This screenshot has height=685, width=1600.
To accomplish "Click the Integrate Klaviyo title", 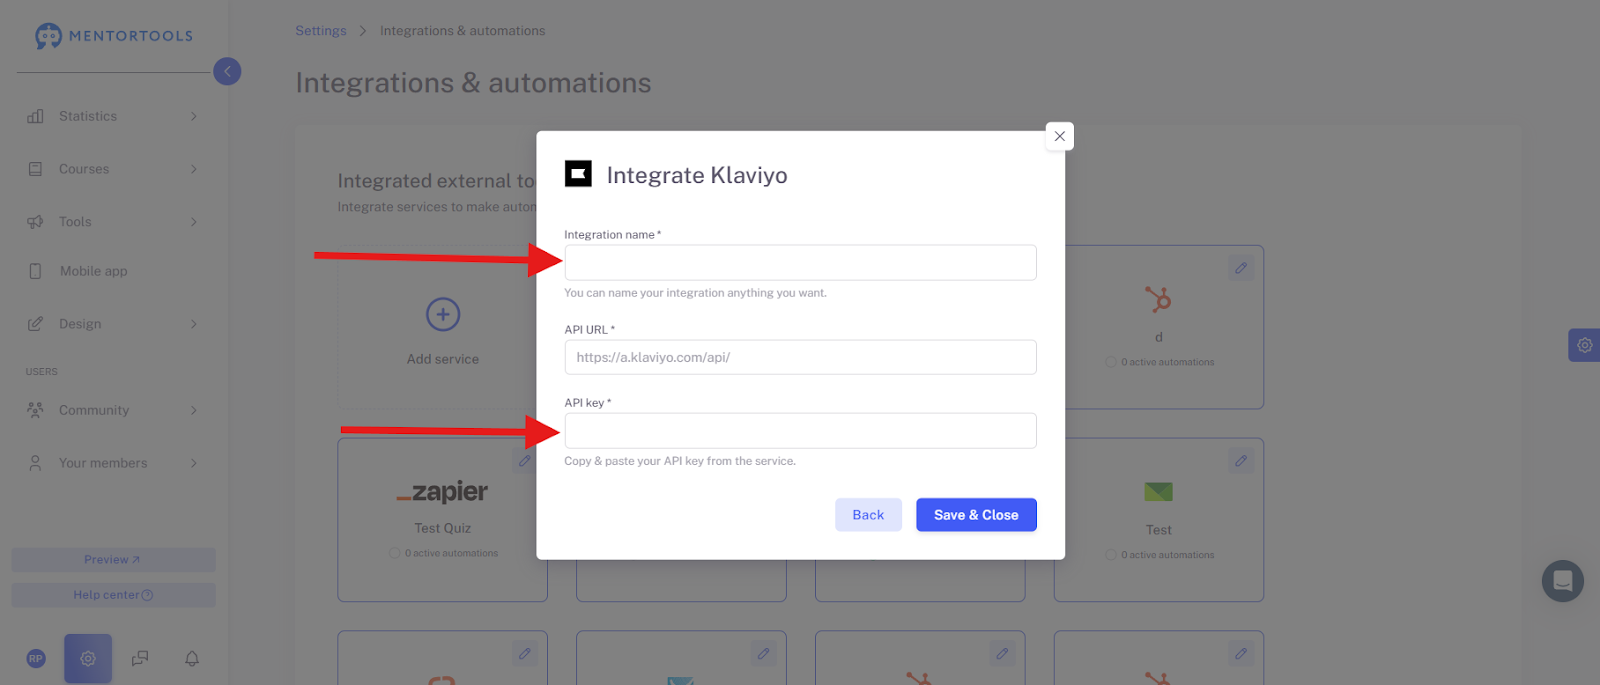I will click(x=697, y=175).
